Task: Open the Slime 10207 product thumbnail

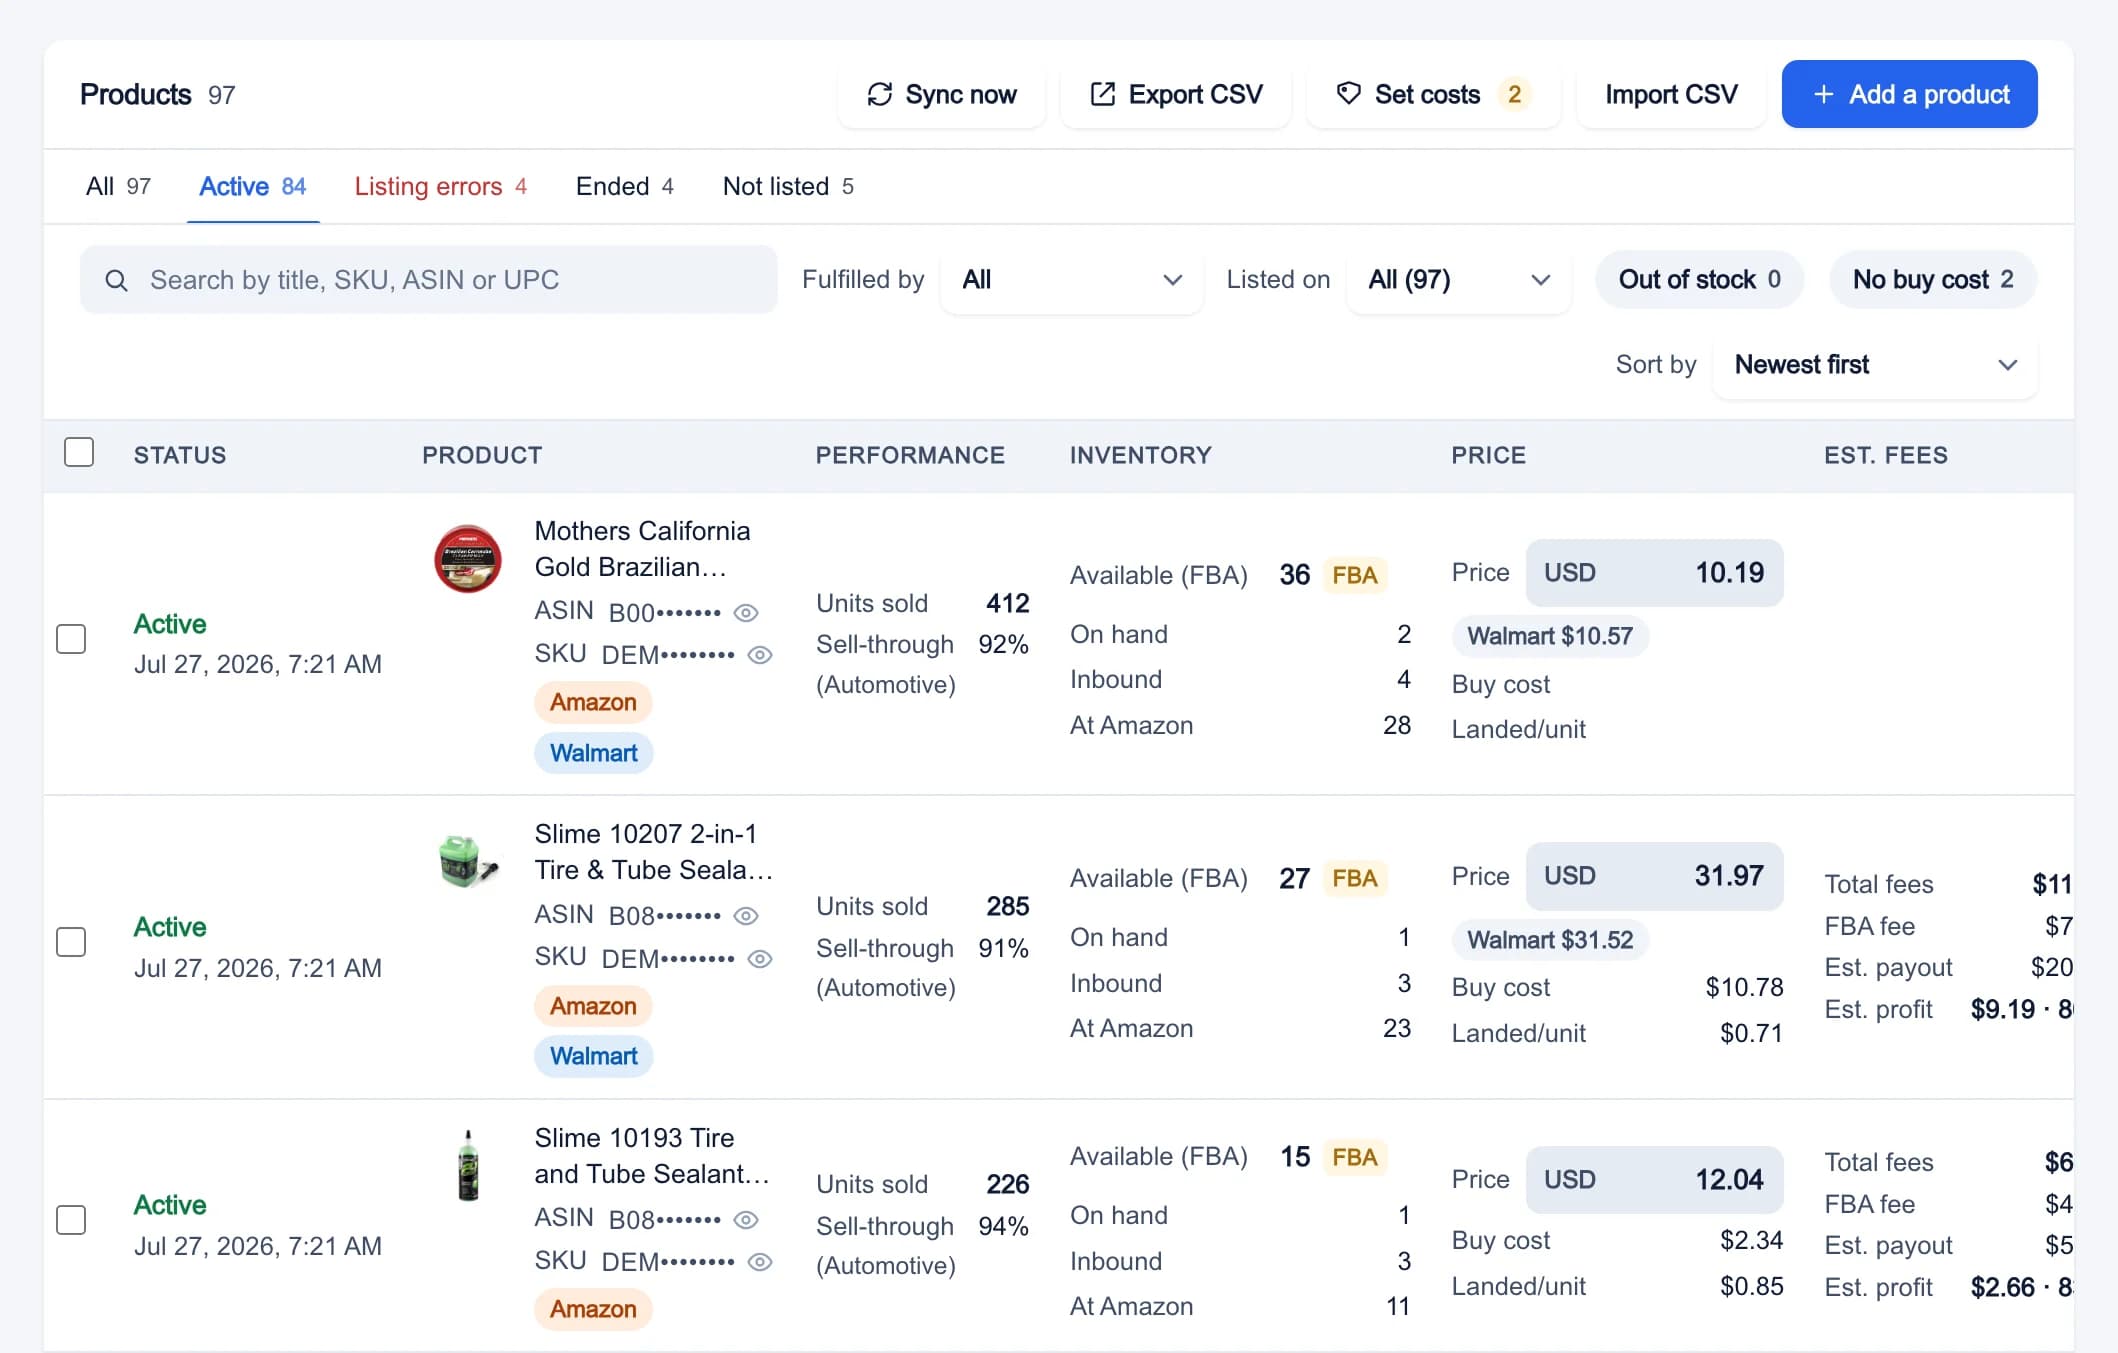Action: tap(468, 862)
